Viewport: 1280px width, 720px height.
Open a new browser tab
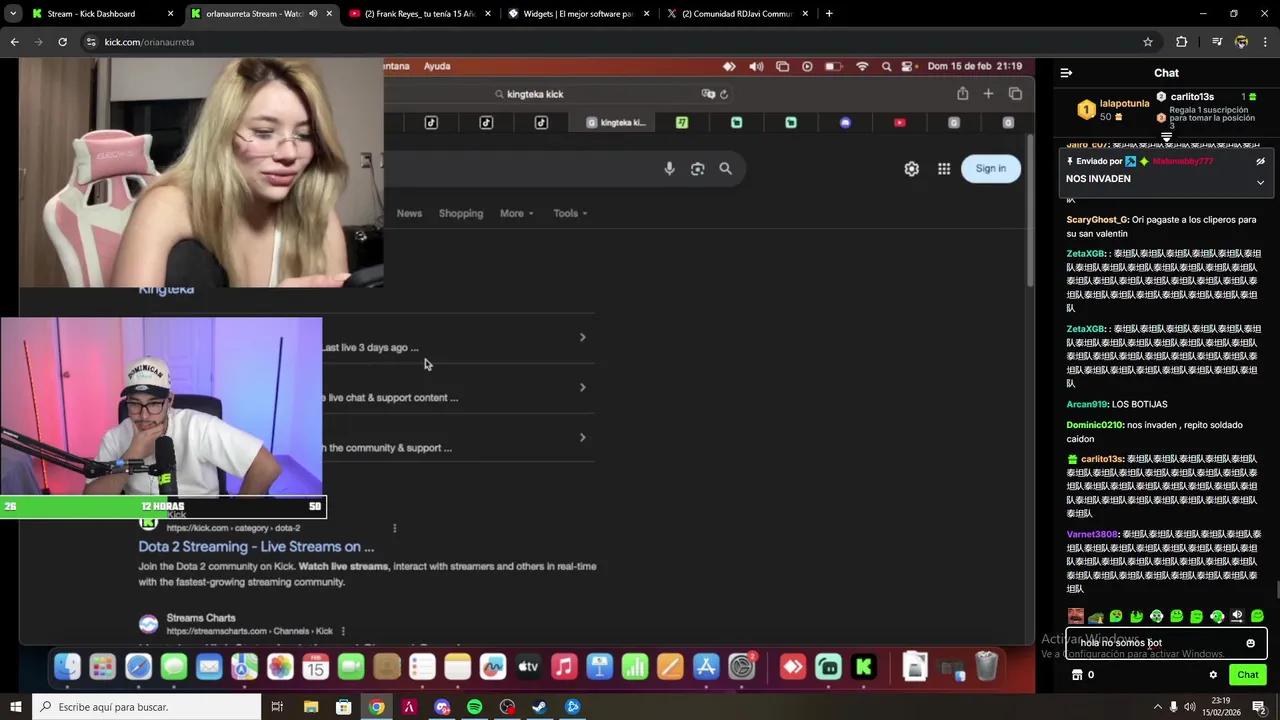click(829, 14)
